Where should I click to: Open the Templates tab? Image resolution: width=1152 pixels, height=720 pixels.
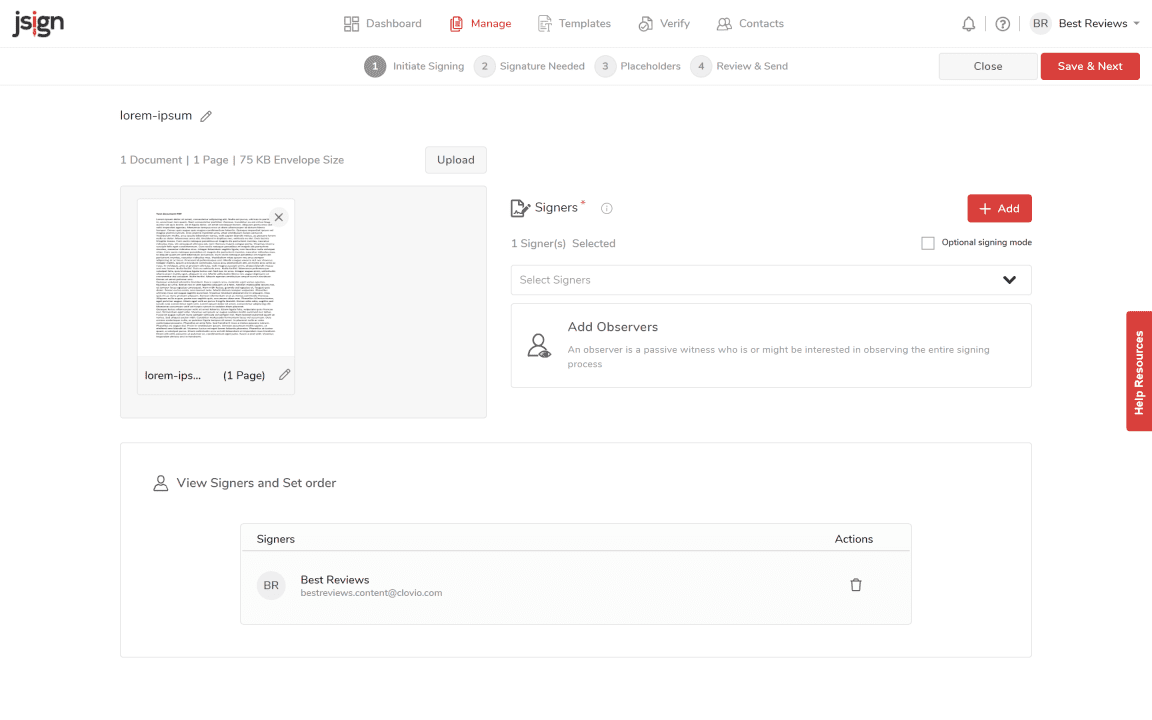tap(574, 24)
